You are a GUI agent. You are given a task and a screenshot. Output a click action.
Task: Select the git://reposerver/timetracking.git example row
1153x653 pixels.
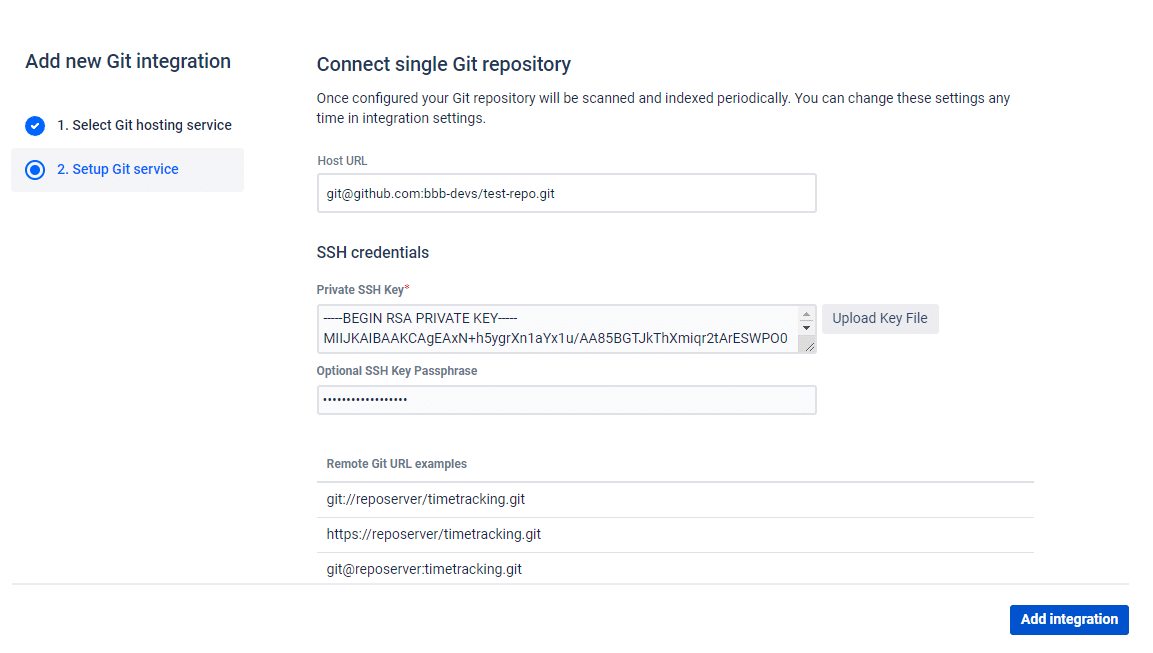(x=425, y=499)
